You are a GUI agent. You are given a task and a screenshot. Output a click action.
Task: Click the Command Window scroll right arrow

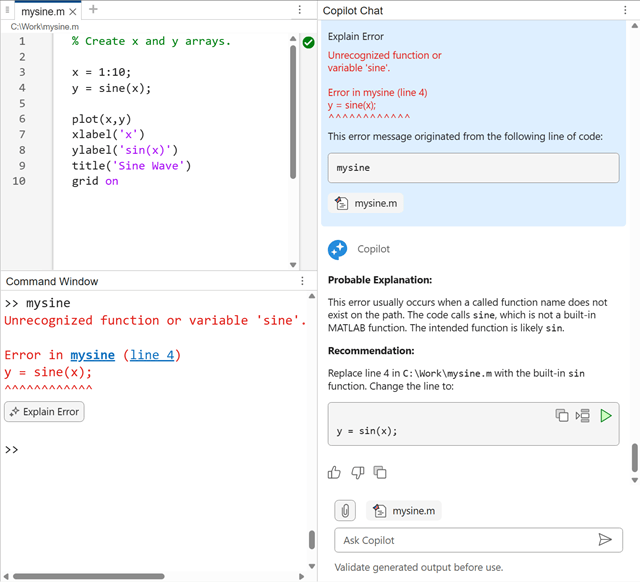click(302, 576)
